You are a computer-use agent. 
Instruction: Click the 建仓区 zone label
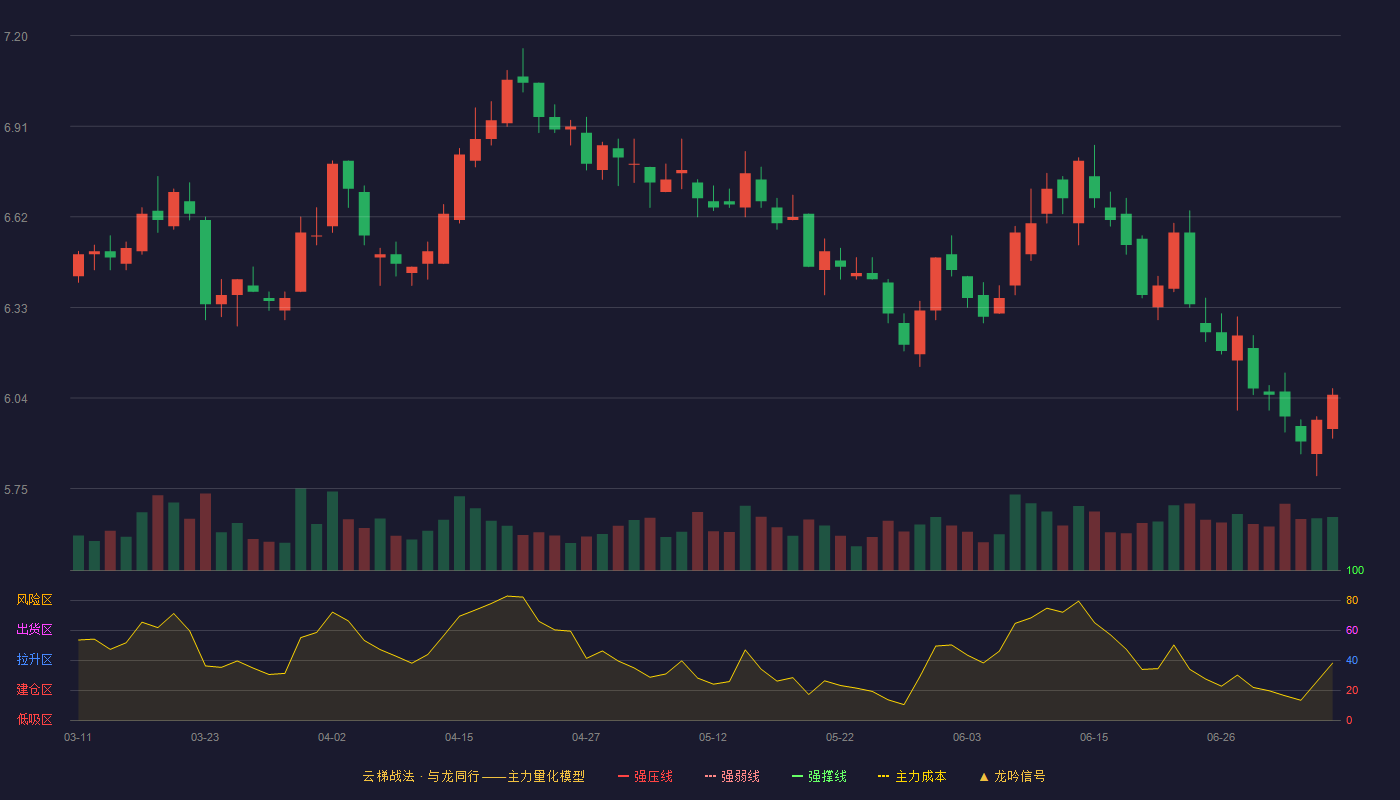[x=34, y=690]
